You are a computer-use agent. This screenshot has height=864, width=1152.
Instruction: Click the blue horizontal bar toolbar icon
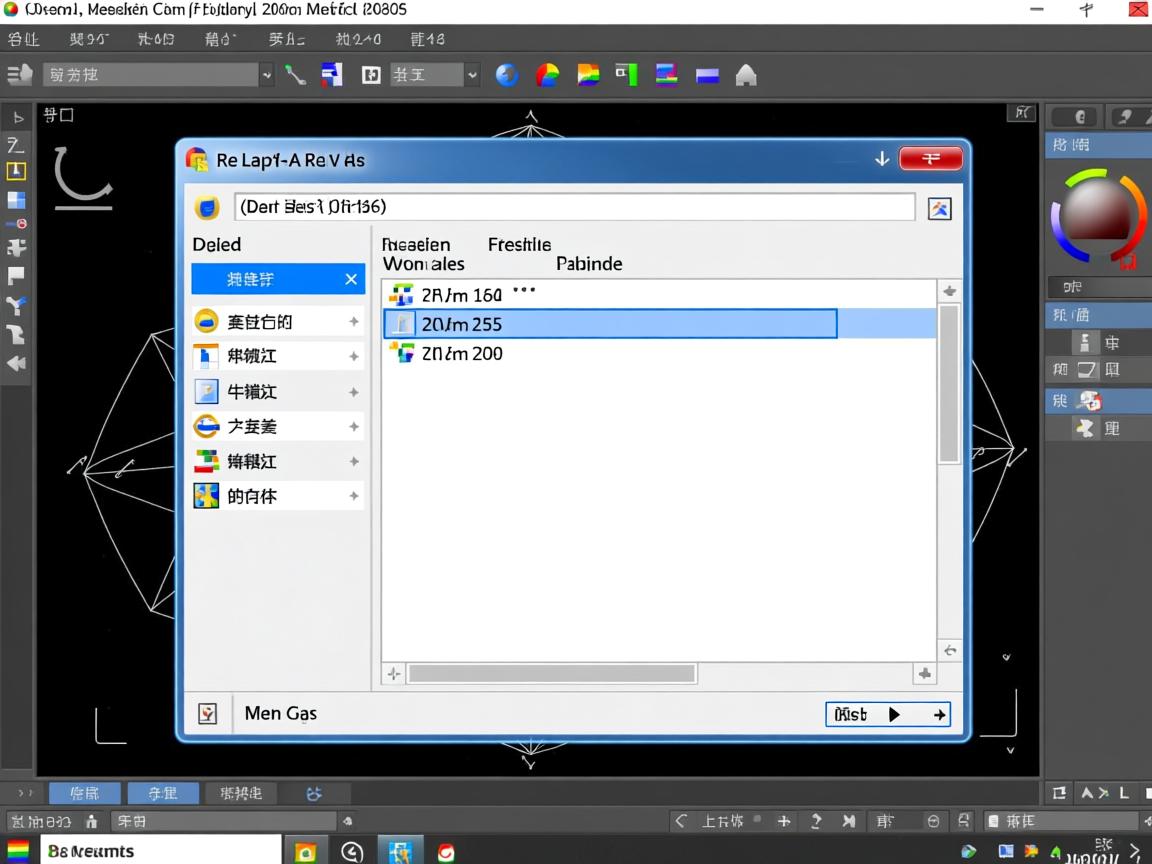point(708,75)
